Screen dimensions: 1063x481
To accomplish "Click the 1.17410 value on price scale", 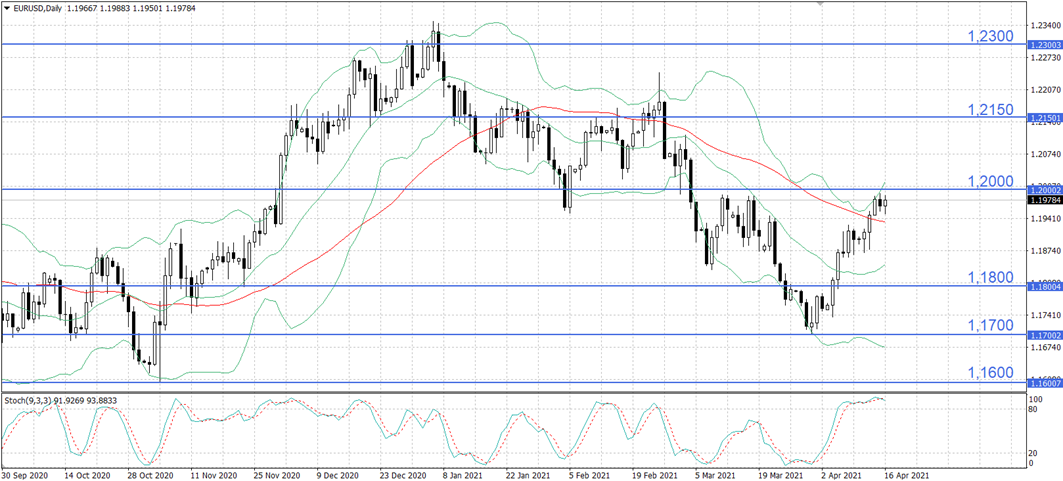I will coord(1045,315).
